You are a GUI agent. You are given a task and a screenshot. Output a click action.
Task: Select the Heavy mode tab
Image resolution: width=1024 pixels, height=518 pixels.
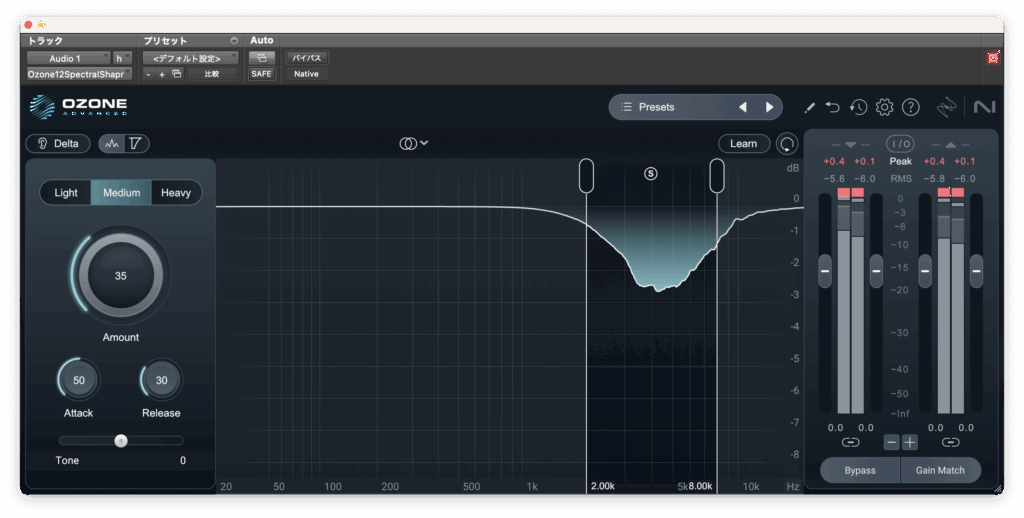176,193
